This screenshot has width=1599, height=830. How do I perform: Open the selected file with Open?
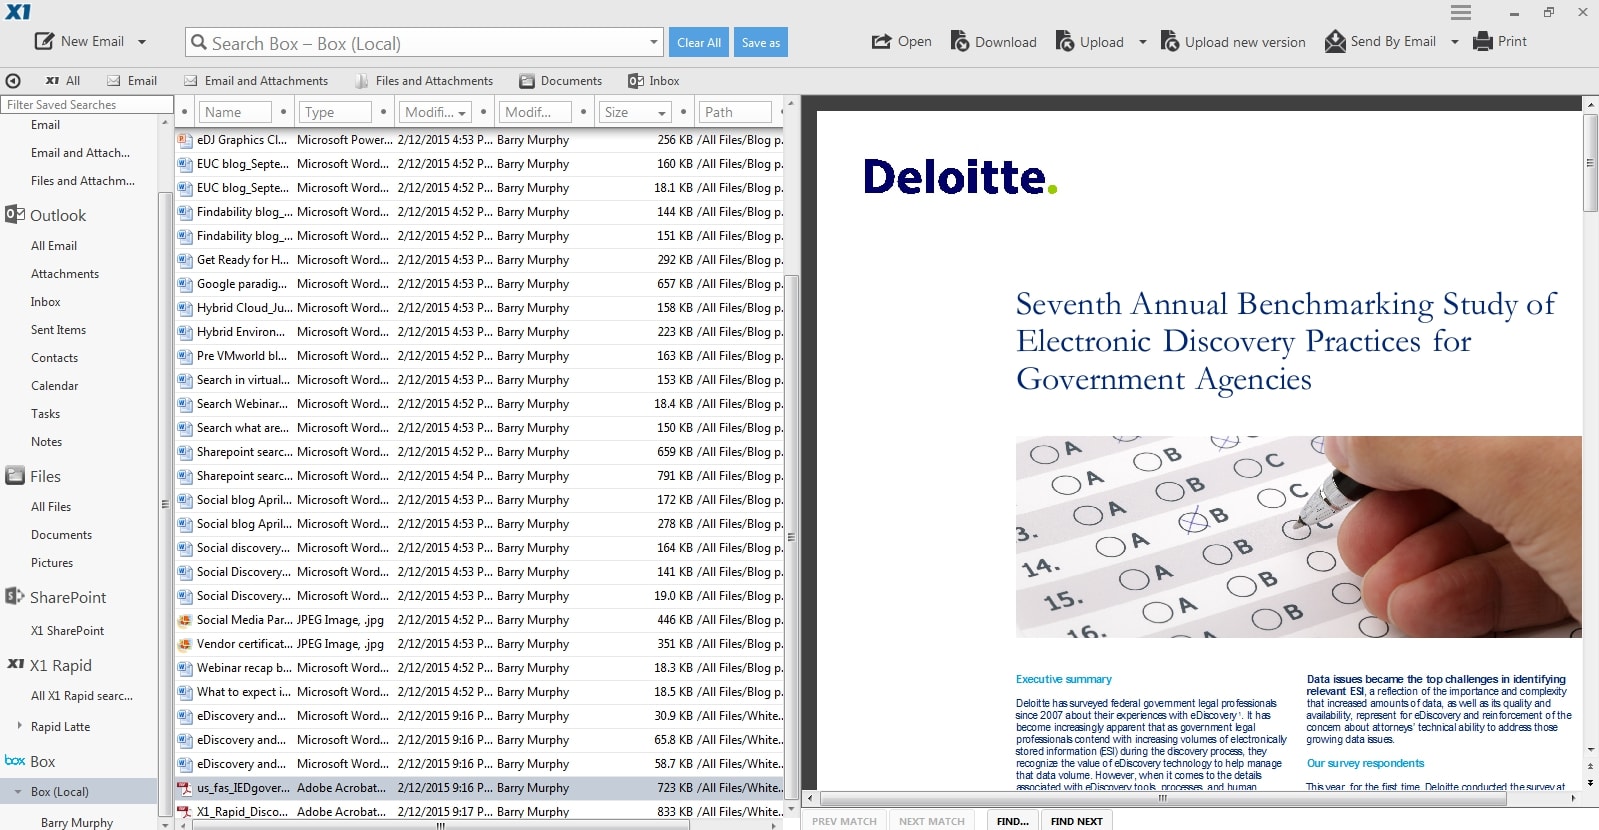[901, 41]
